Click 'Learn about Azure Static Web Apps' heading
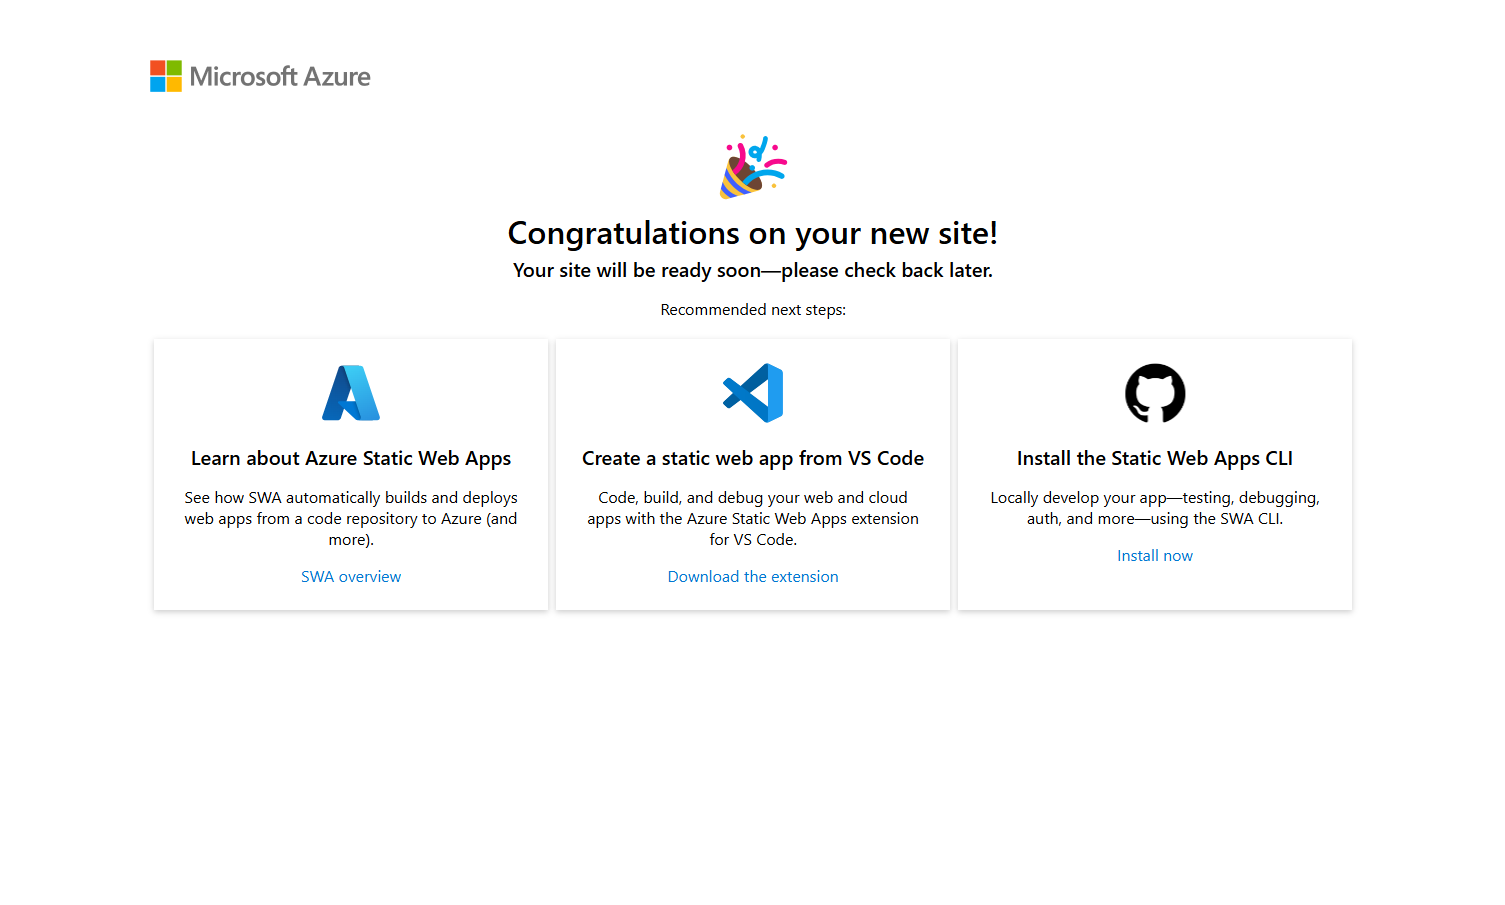This screenshot has height=905, width=1505. (351, 458)
